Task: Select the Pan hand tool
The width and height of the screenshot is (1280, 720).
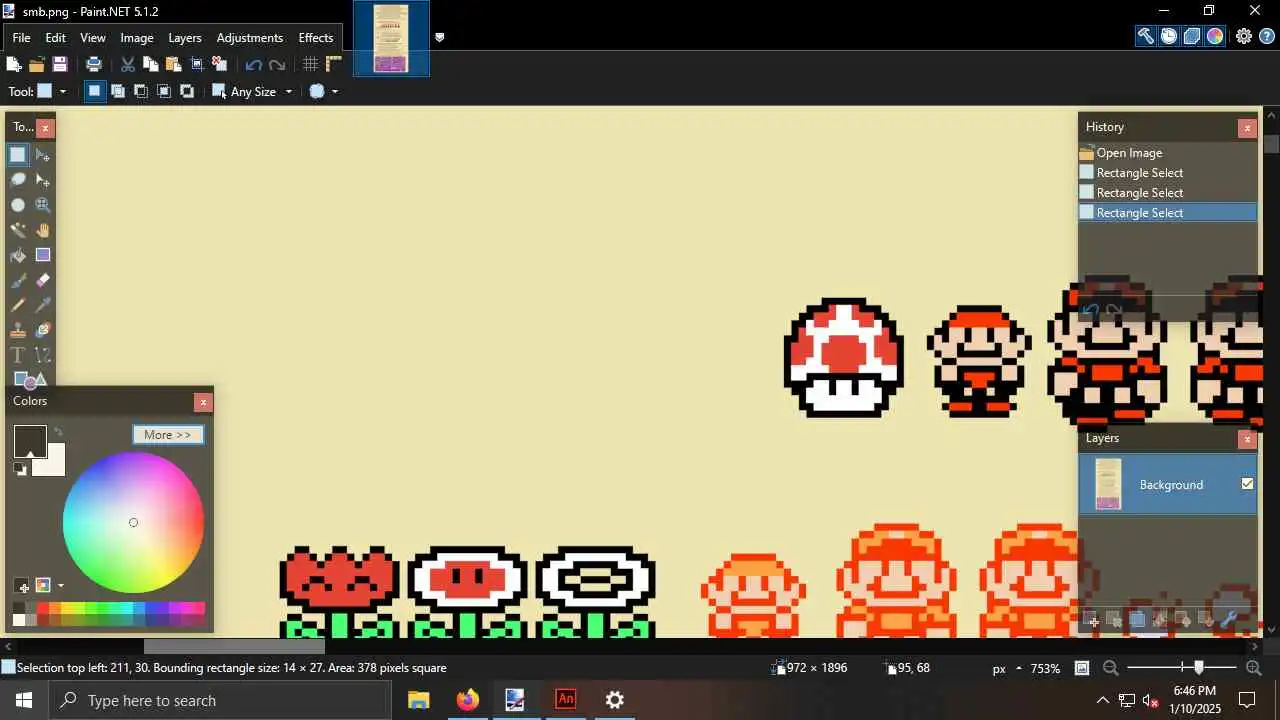Action: click(43, 229)
